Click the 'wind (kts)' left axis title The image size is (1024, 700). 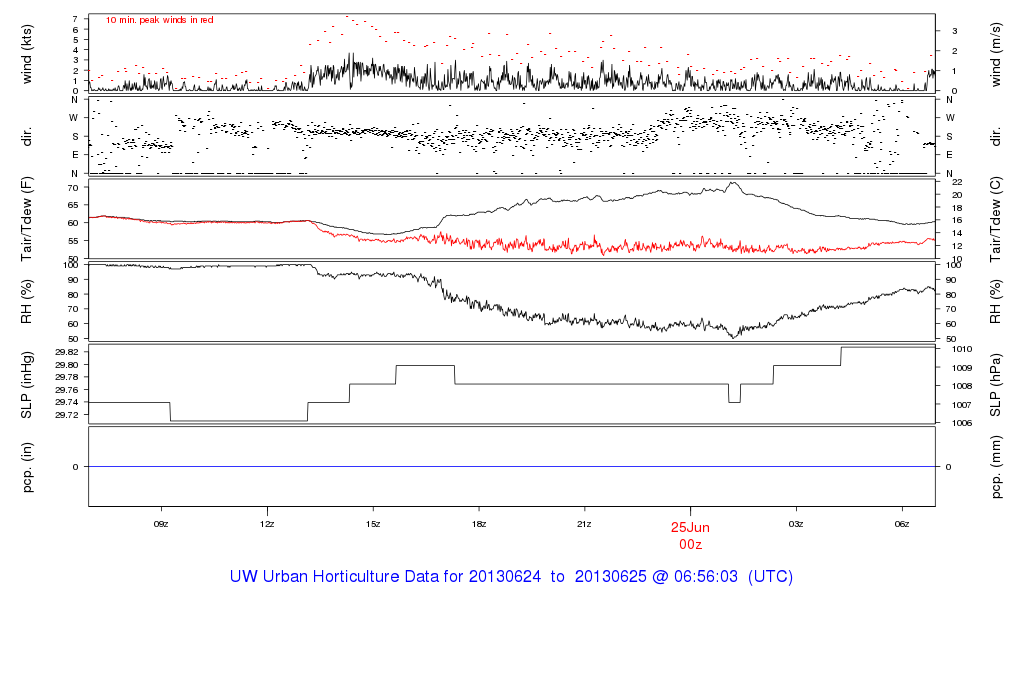point(27,54)
